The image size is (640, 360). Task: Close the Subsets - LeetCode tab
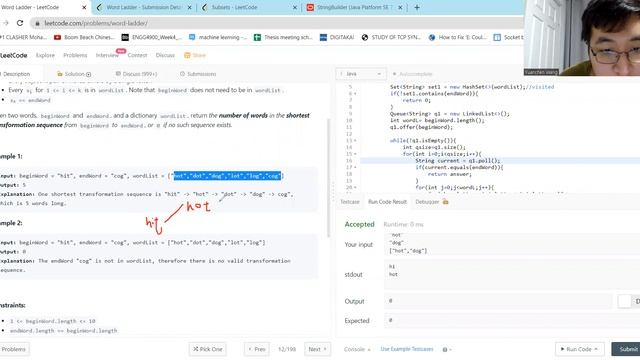click(295, 7)
